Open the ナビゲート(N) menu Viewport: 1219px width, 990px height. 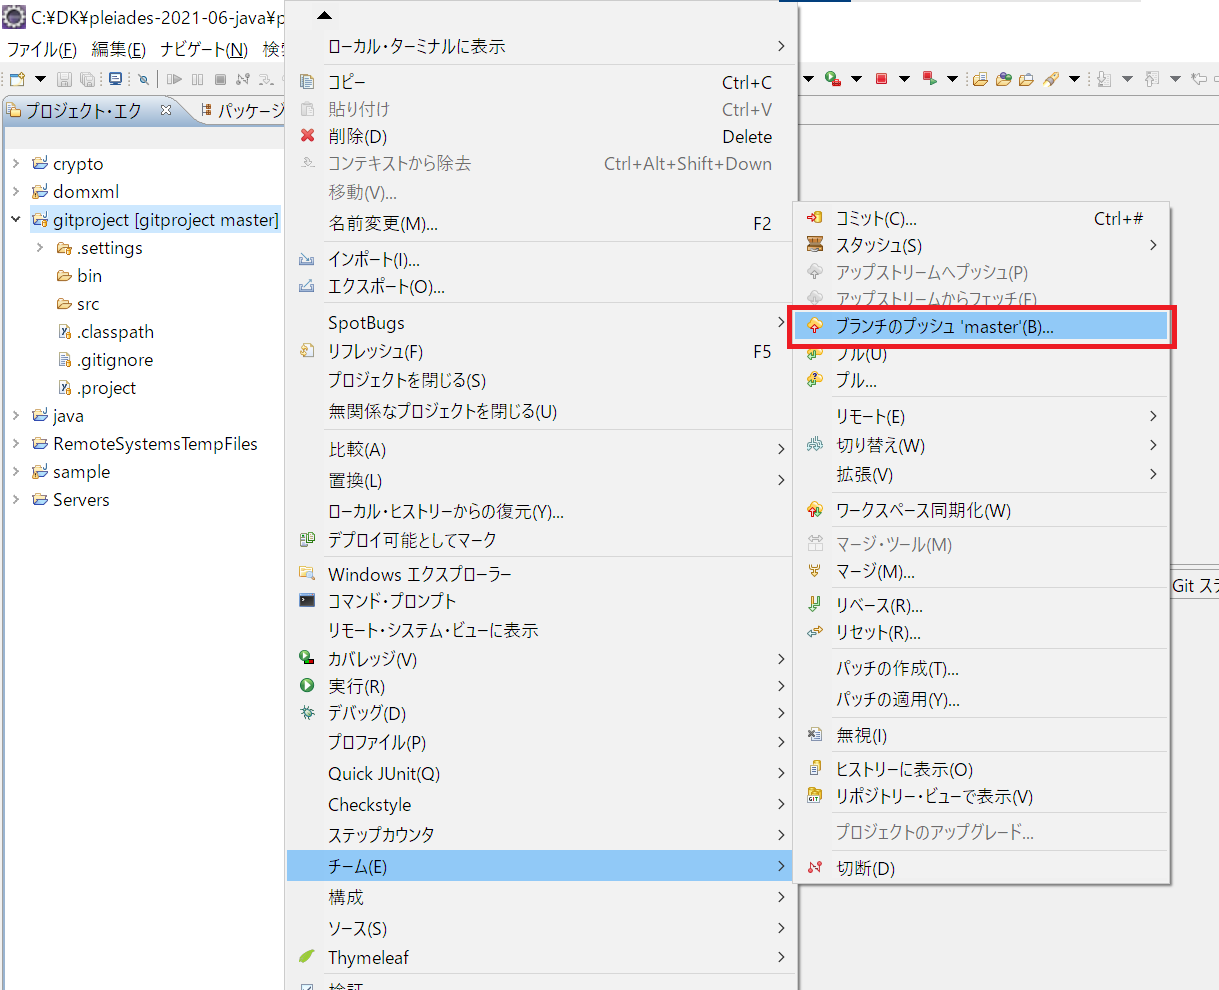click(204, 50)
